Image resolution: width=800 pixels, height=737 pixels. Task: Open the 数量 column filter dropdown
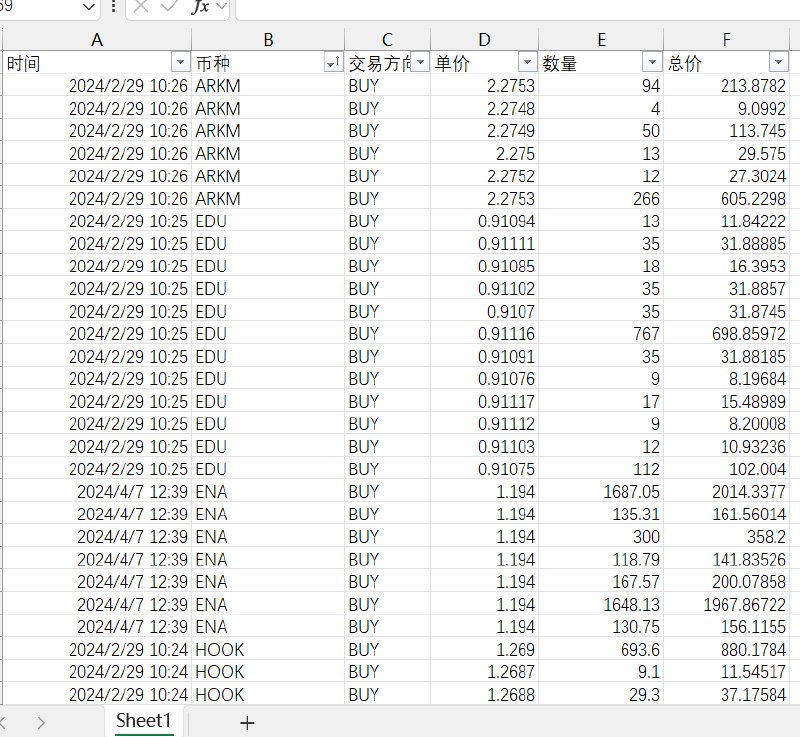(x=652, y=63)
